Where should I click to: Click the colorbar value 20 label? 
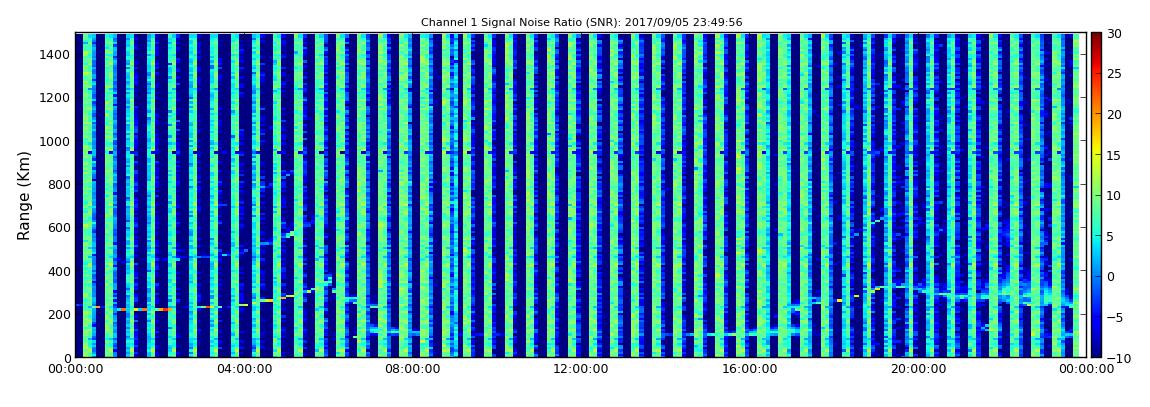pyautogui.click(x=1115, y=114)
